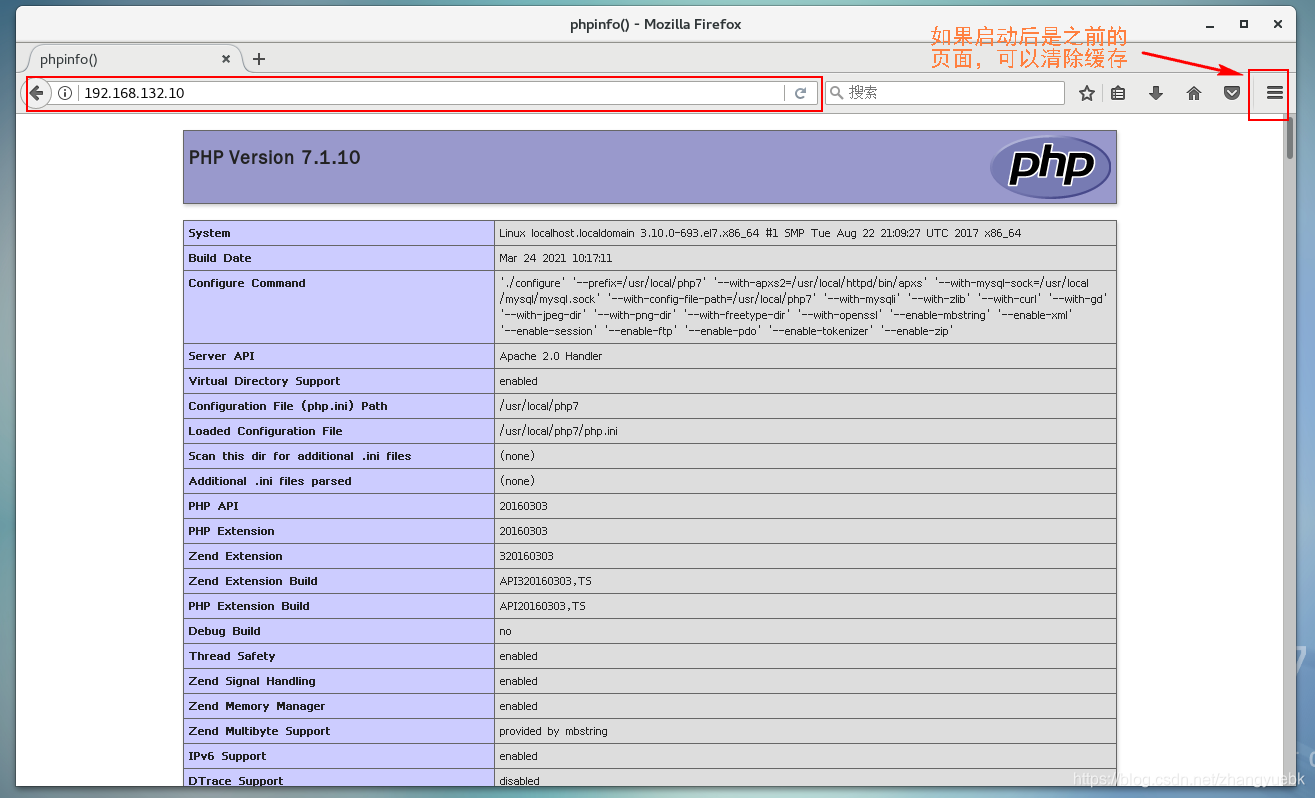Click the Virtual Directory Support label
This screenshot has width=1315, height=798.
click(264, 381)
